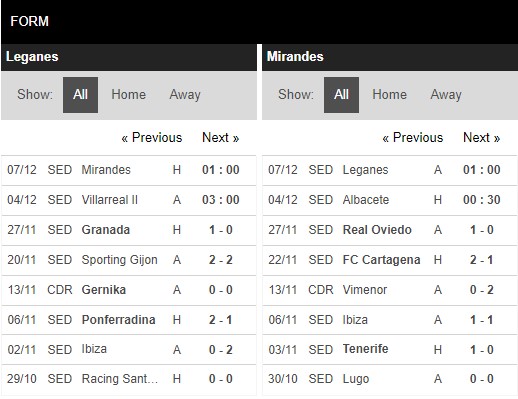This screenshot has width=518, height=399.
Task: Open the Gernika cup match row
Action: coord(129,290)
